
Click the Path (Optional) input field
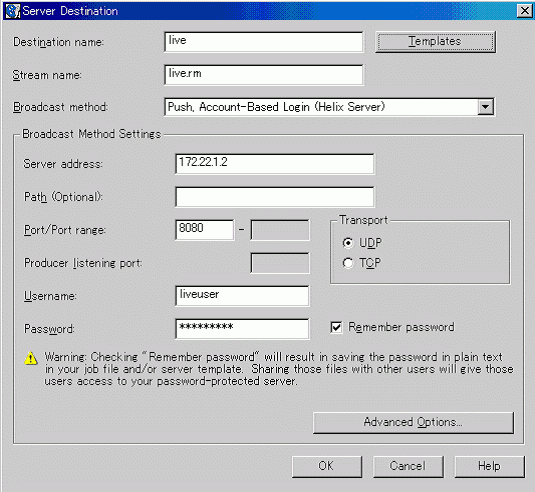(x=275, y=197)
